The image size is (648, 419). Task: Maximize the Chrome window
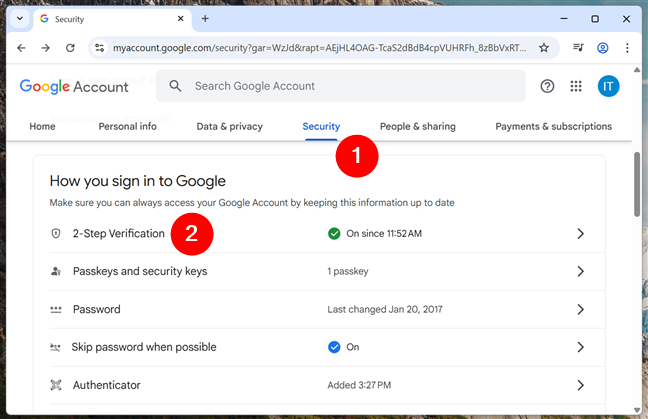click(x=595, y=19)
